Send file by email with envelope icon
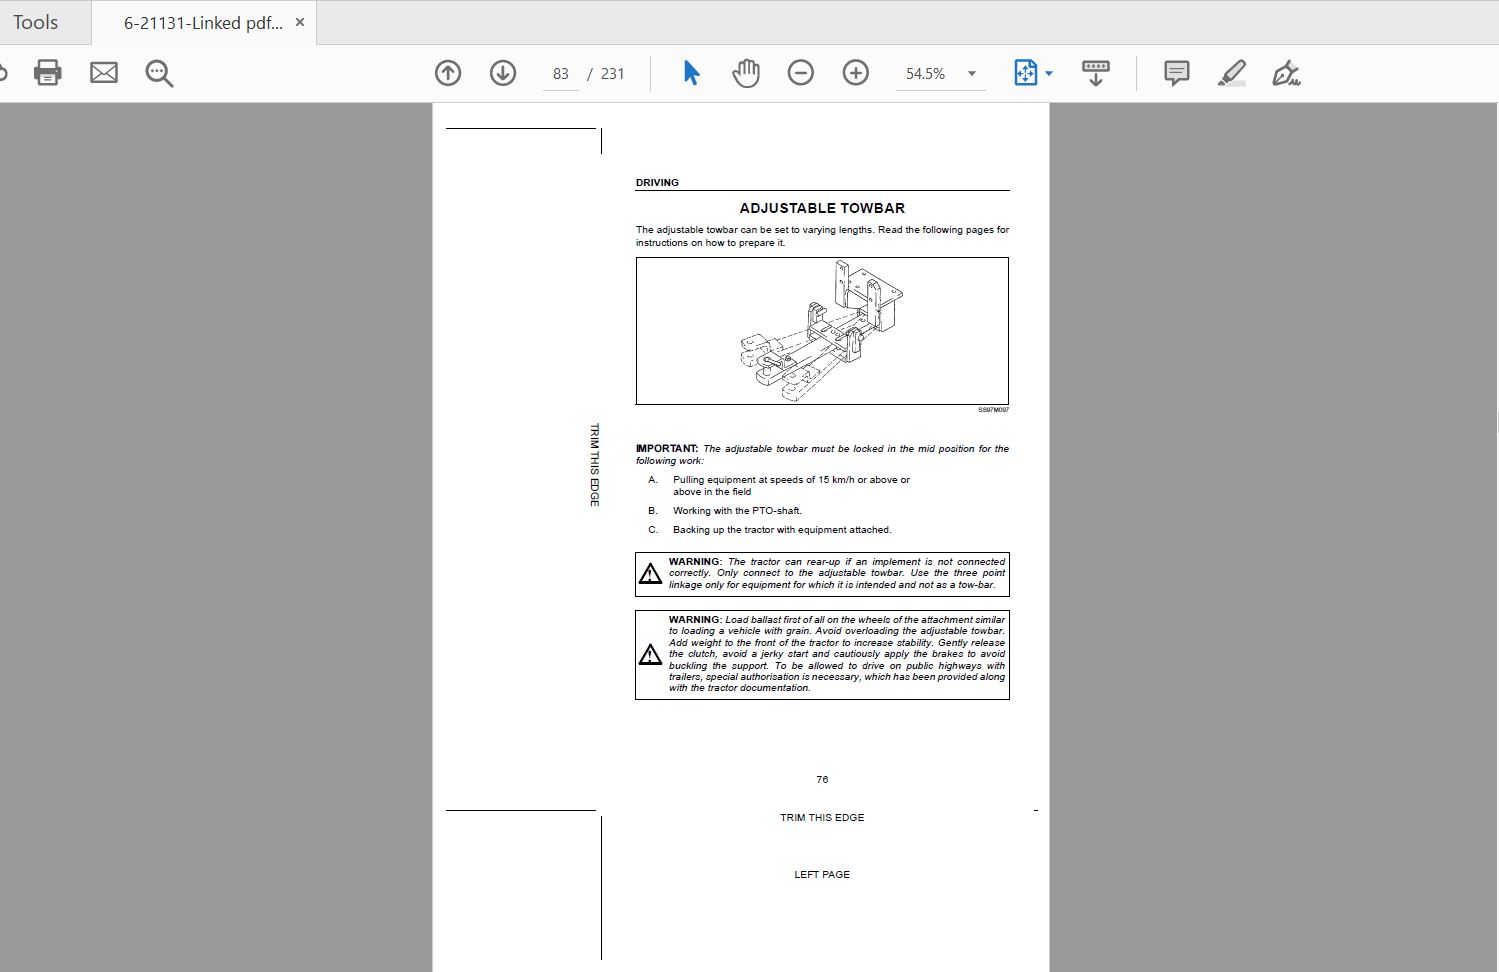1499x972 pixels. click(104, 73)
